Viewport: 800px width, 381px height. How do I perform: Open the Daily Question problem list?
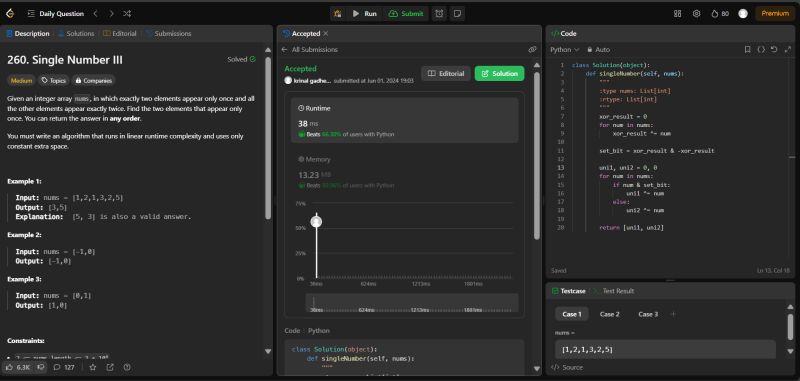56,14
